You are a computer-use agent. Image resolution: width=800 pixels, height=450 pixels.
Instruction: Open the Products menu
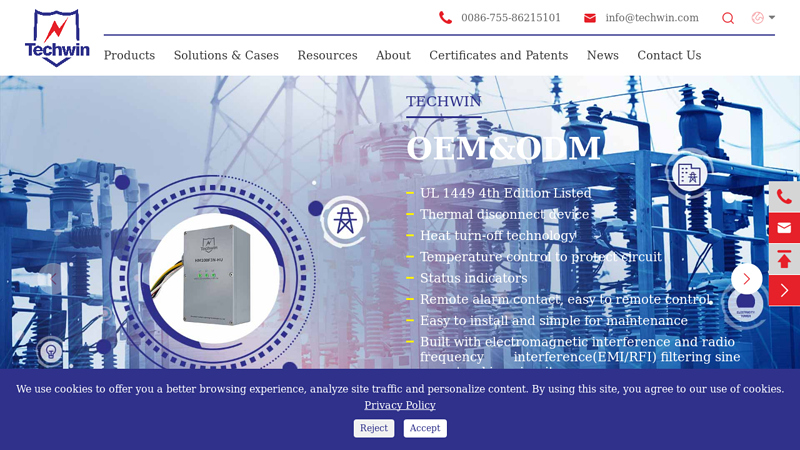pyautogui.click(x=129, y=55)
